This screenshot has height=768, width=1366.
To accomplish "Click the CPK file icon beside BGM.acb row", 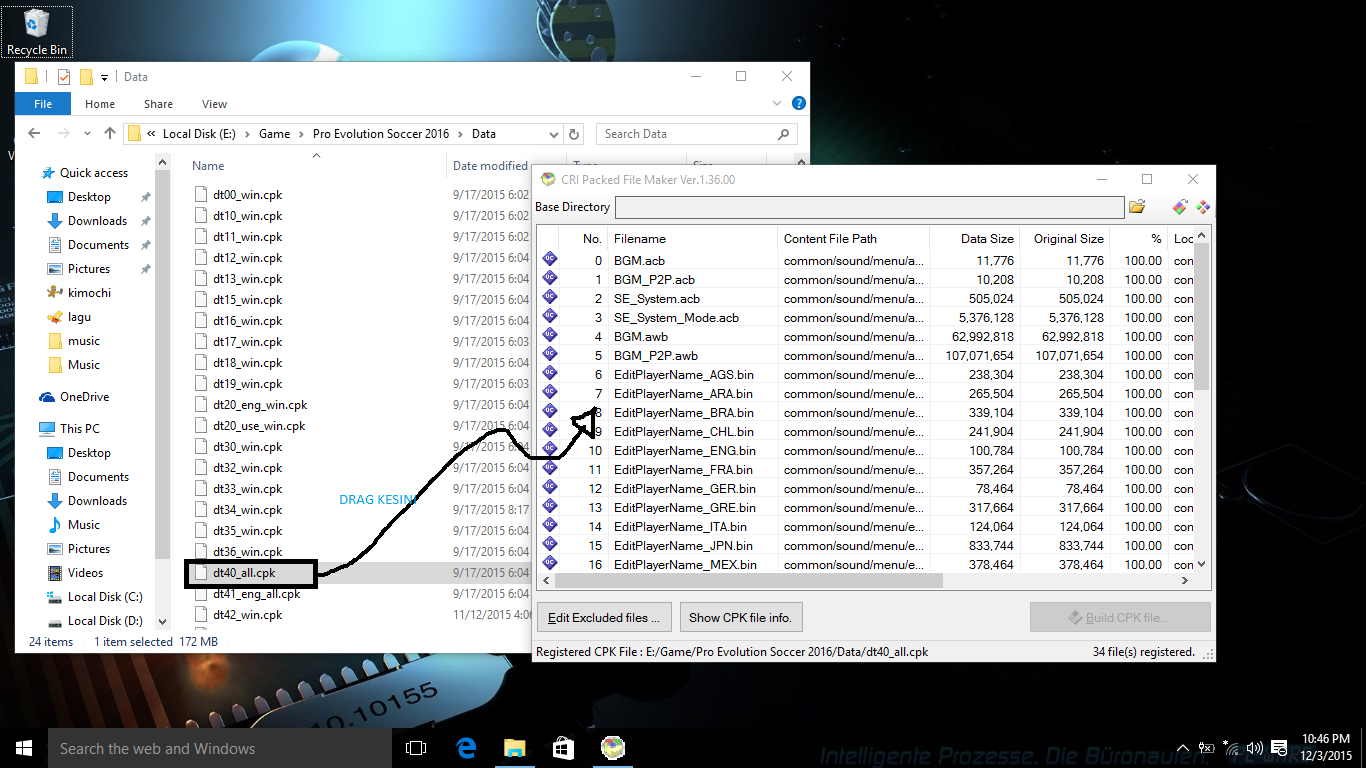I will [x=549, y=260].
